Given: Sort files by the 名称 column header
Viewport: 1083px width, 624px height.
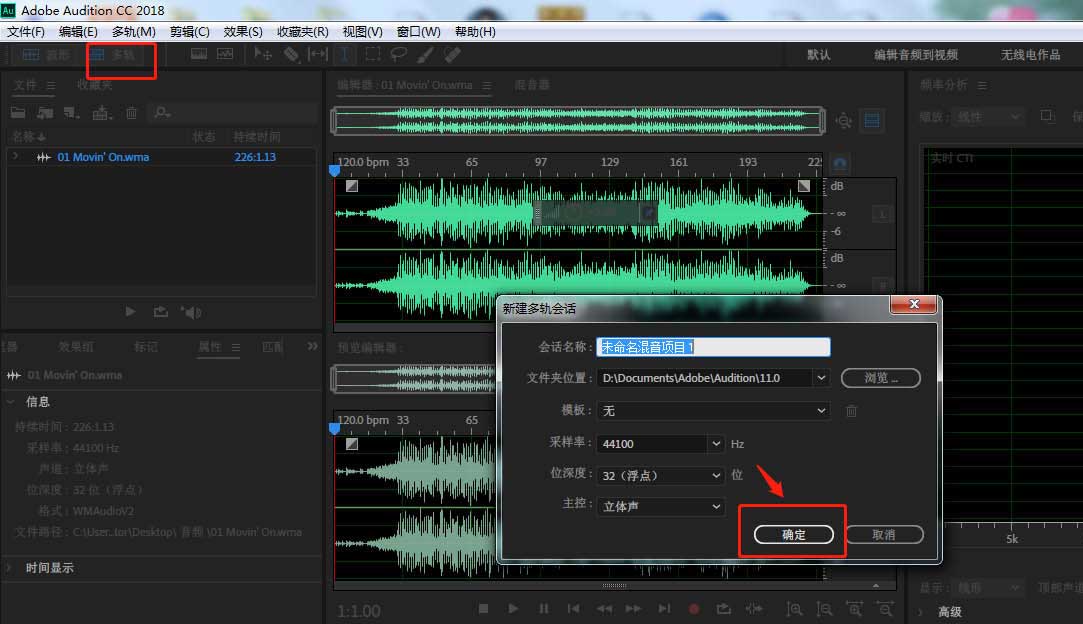Looking at the screenshot, I should point(28,136).
